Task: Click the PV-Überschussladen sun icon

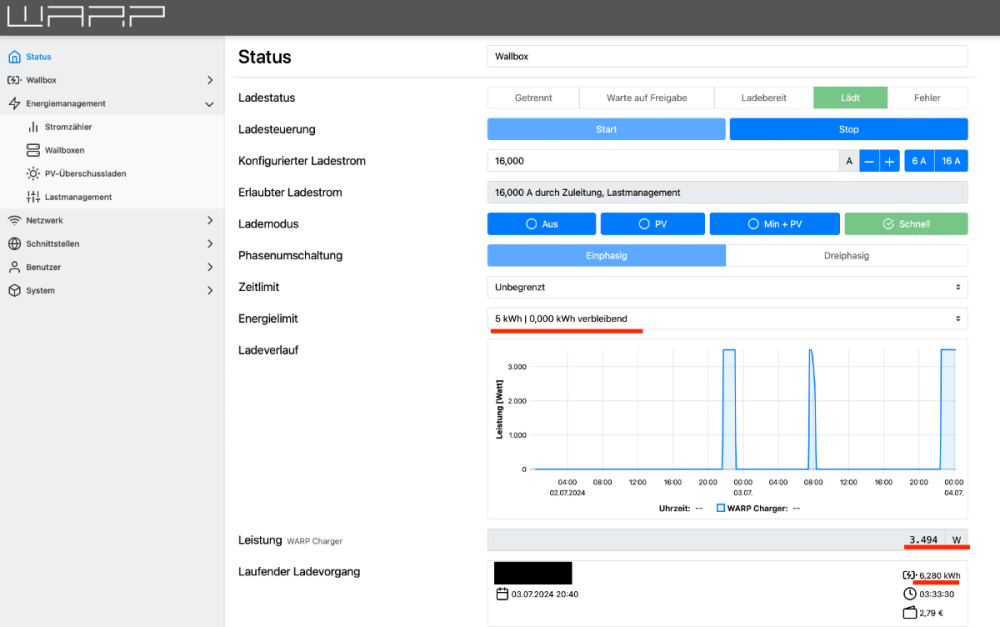Action: 34,174
